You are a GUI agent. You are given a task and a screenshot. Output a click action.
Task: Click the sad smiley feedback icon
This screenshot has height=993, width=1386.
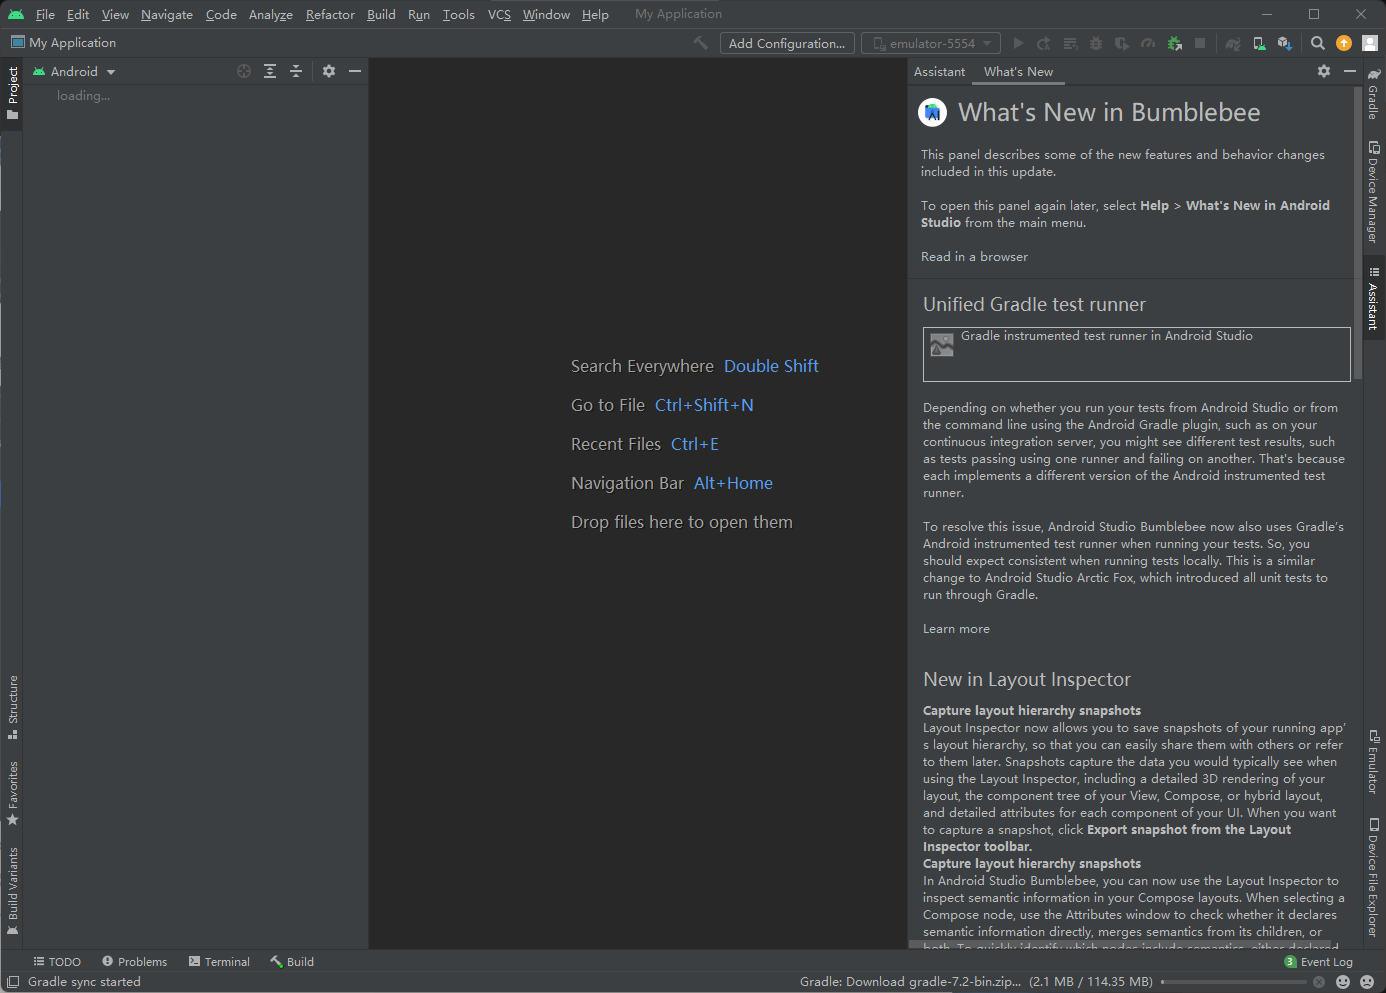coord(1367,982)
